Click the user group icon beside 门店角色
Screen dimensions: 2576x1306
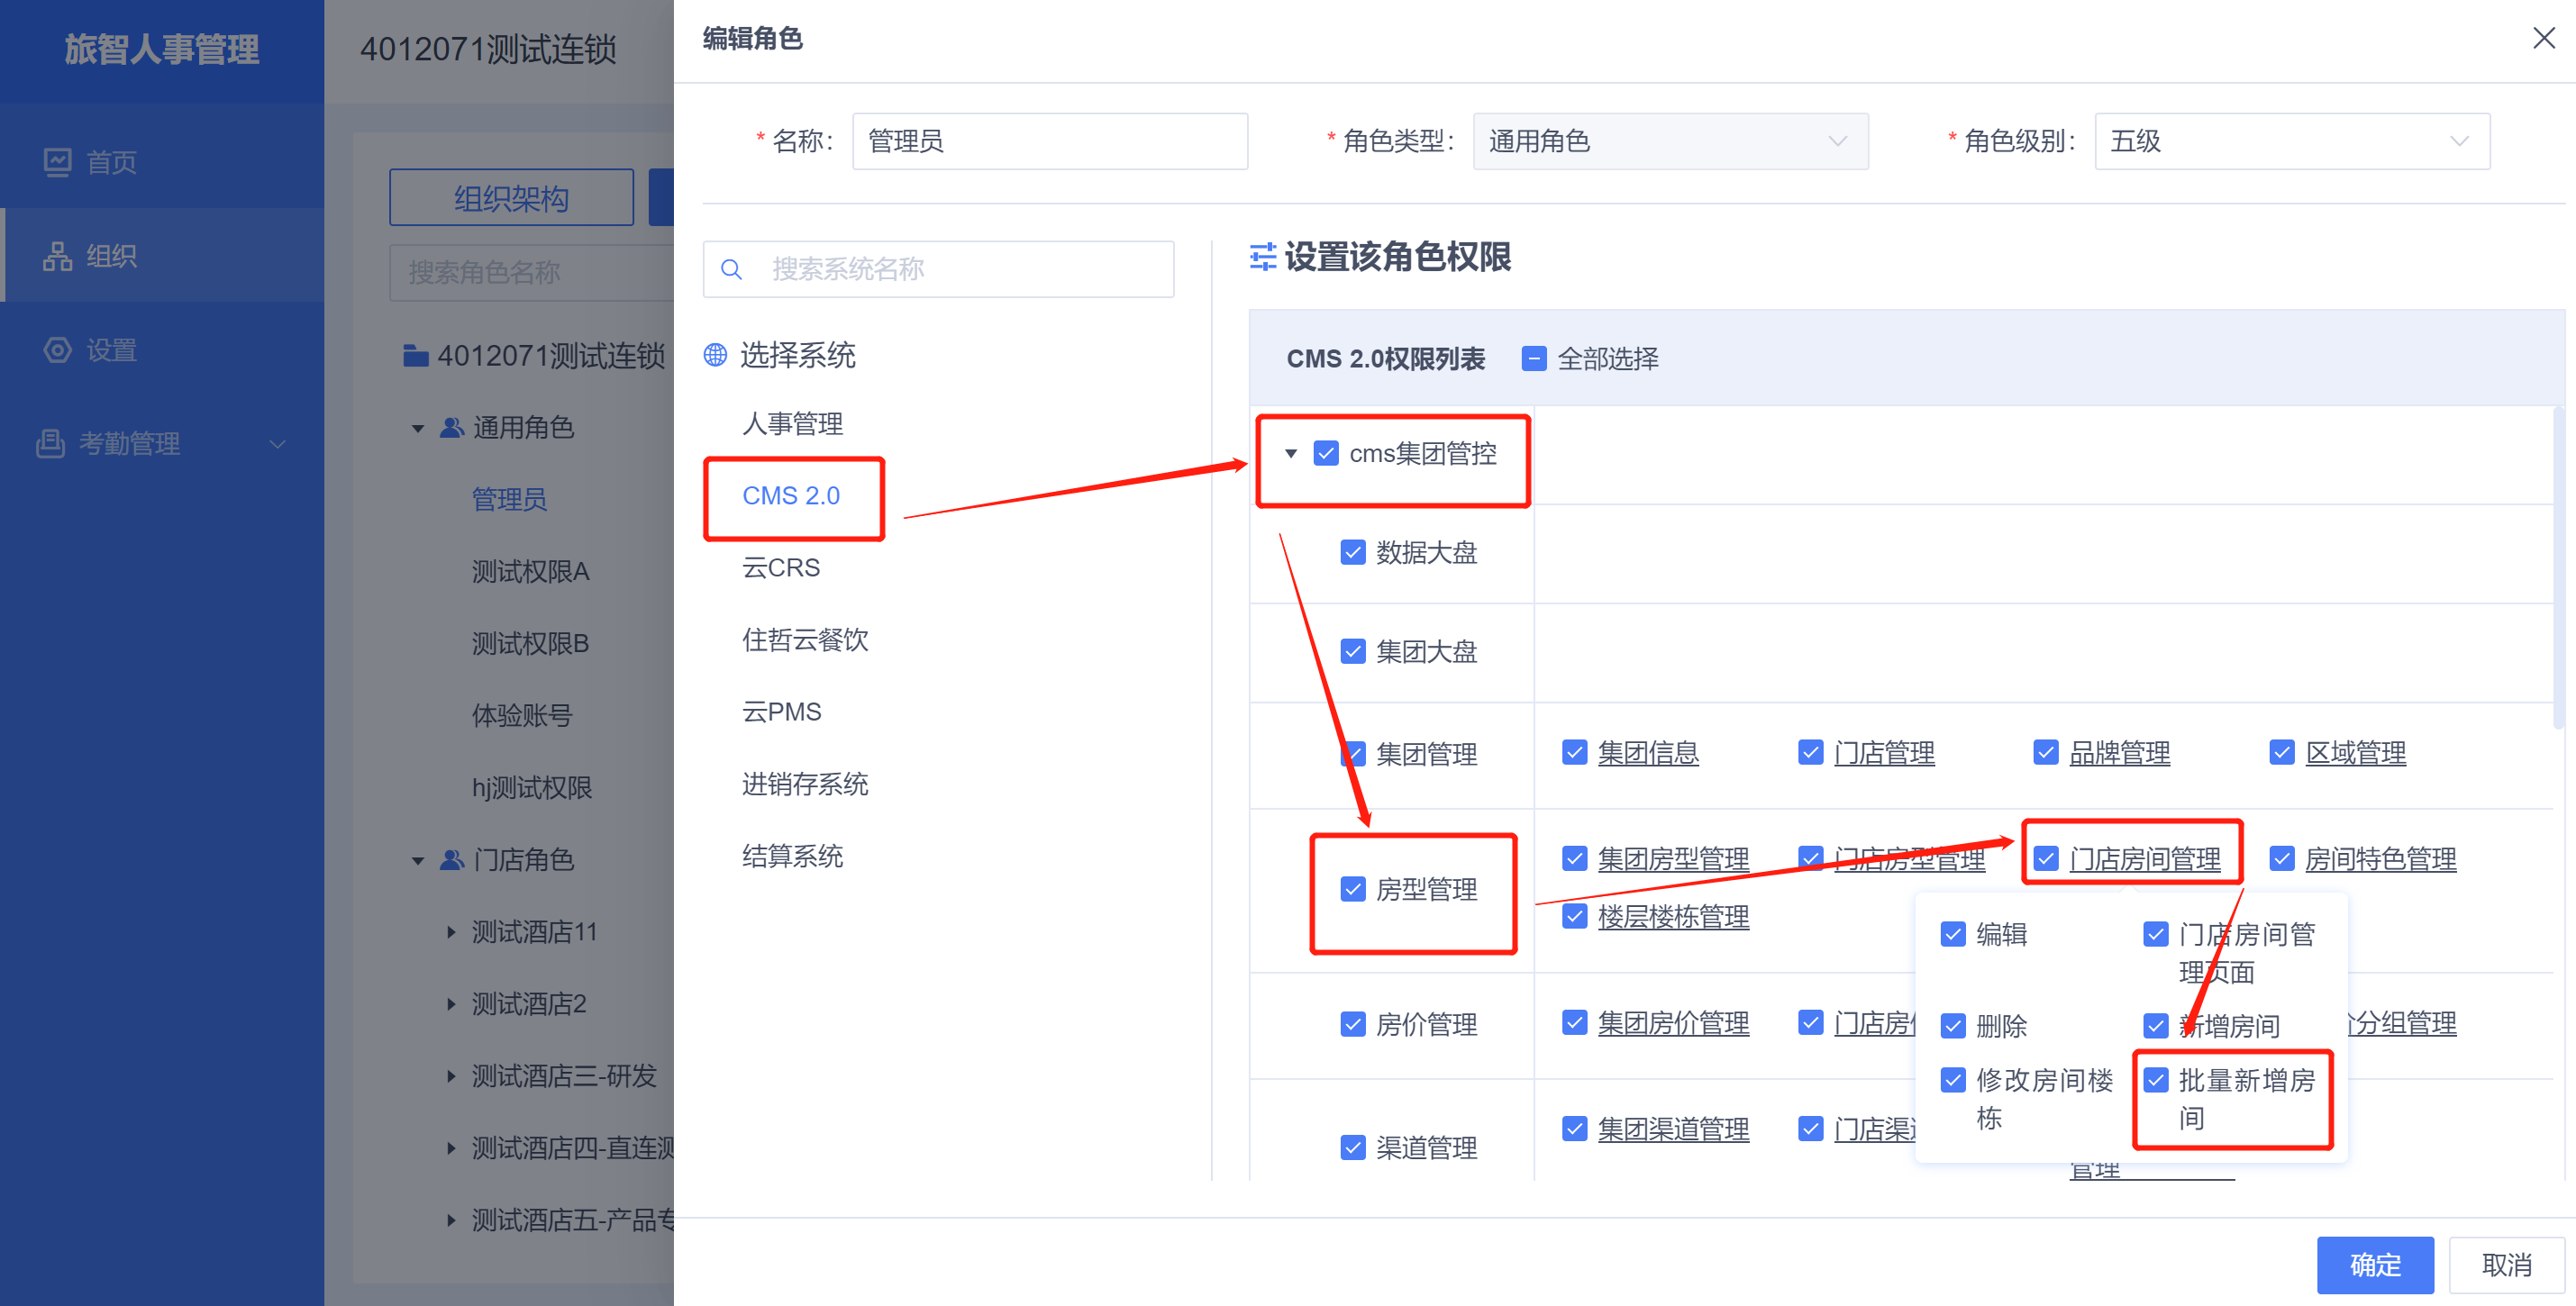pyautogui.click(x=452, y=860)
